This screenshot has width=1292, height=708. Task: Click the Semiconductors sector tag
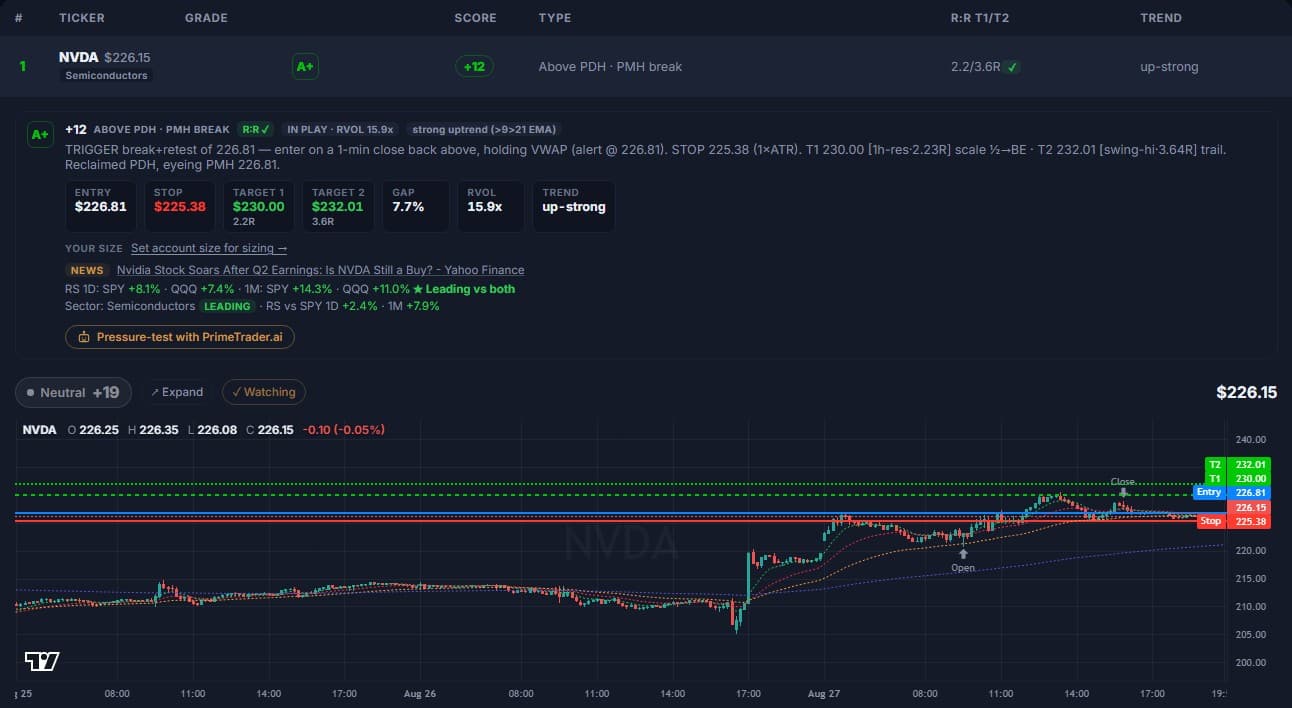pyautogui.click(x=106, y=76)
